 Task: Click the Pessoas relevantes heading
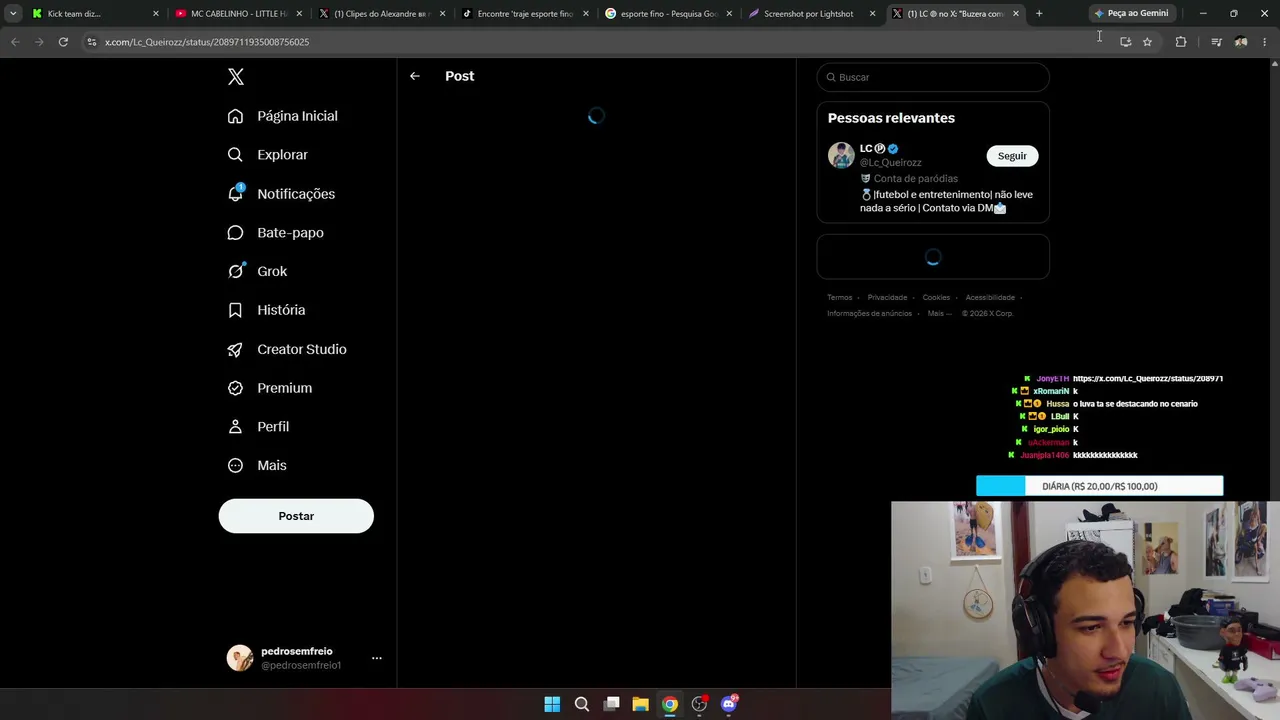pyautogui.click(x=891, y=118)
